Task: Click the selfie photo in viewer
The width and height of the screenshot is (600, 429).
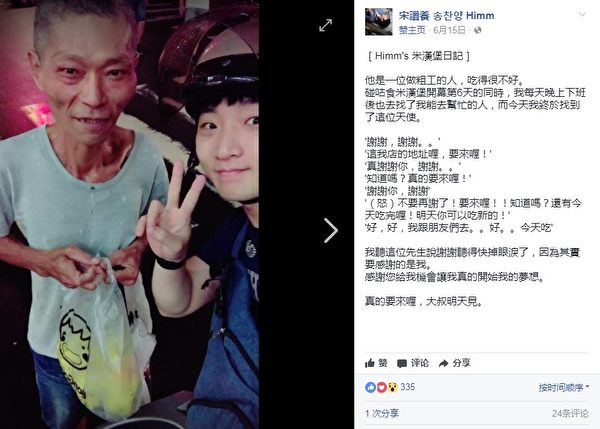Action: coord(129,214)
